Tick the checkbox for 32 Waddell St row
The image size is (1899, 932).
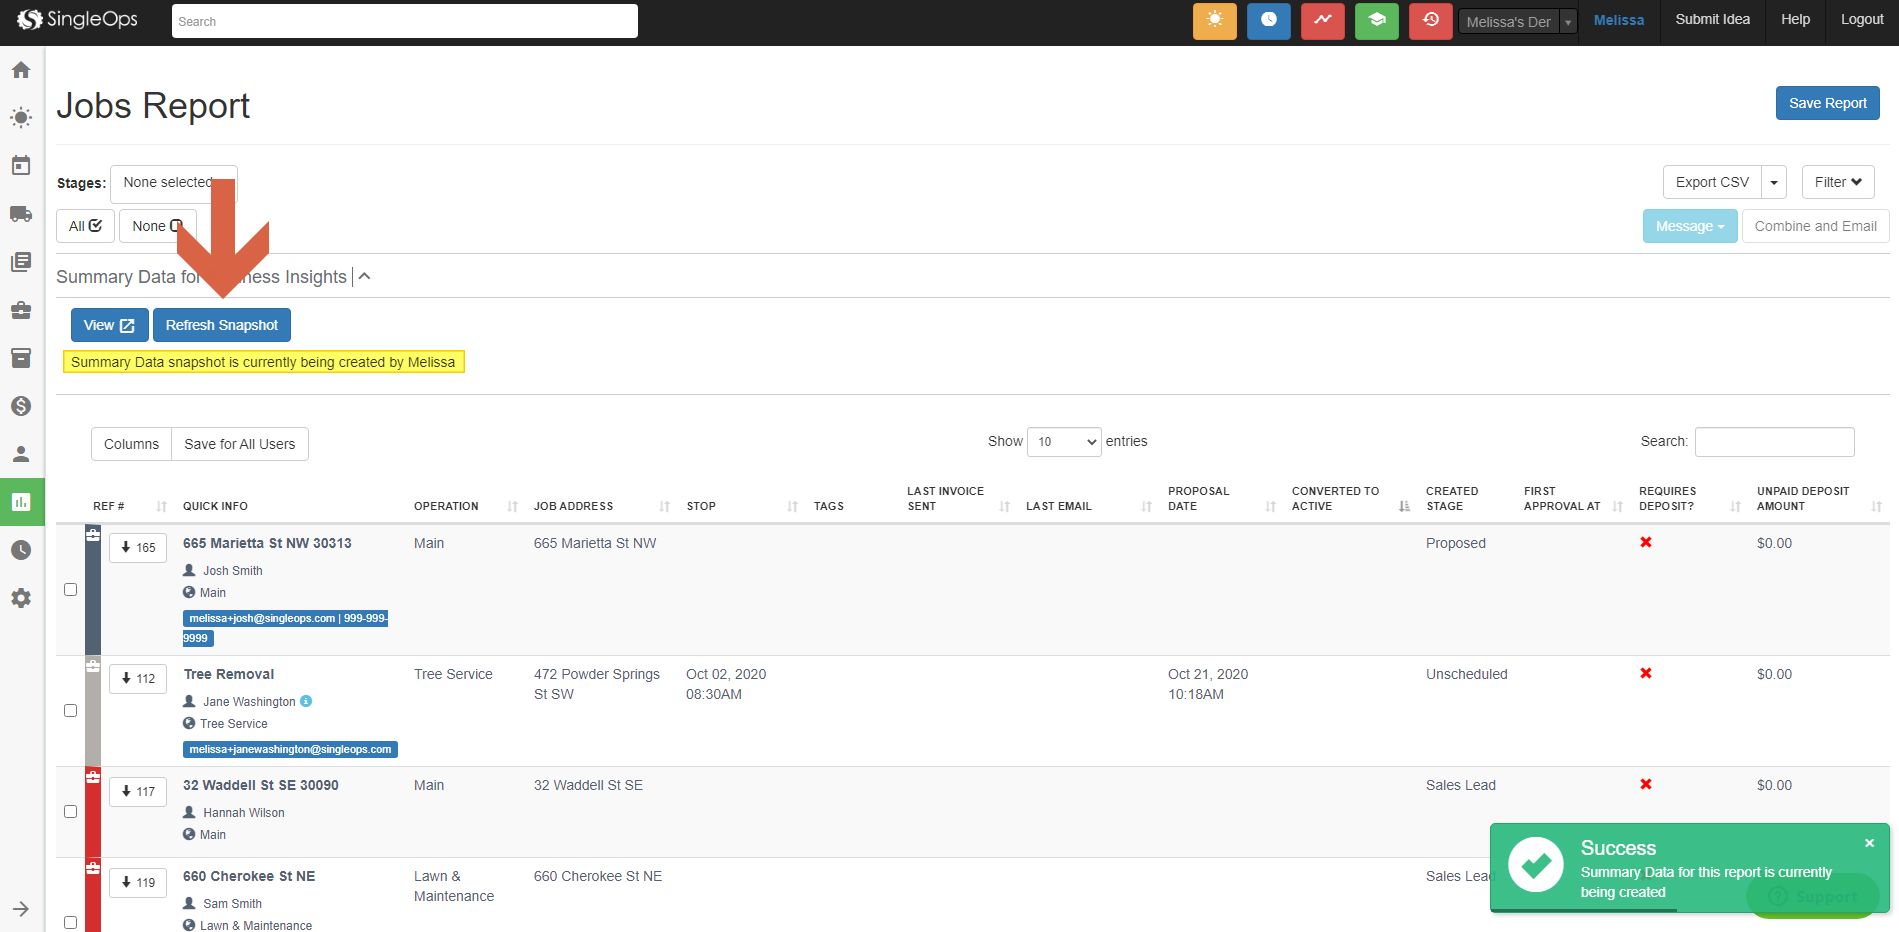point(71,812)
